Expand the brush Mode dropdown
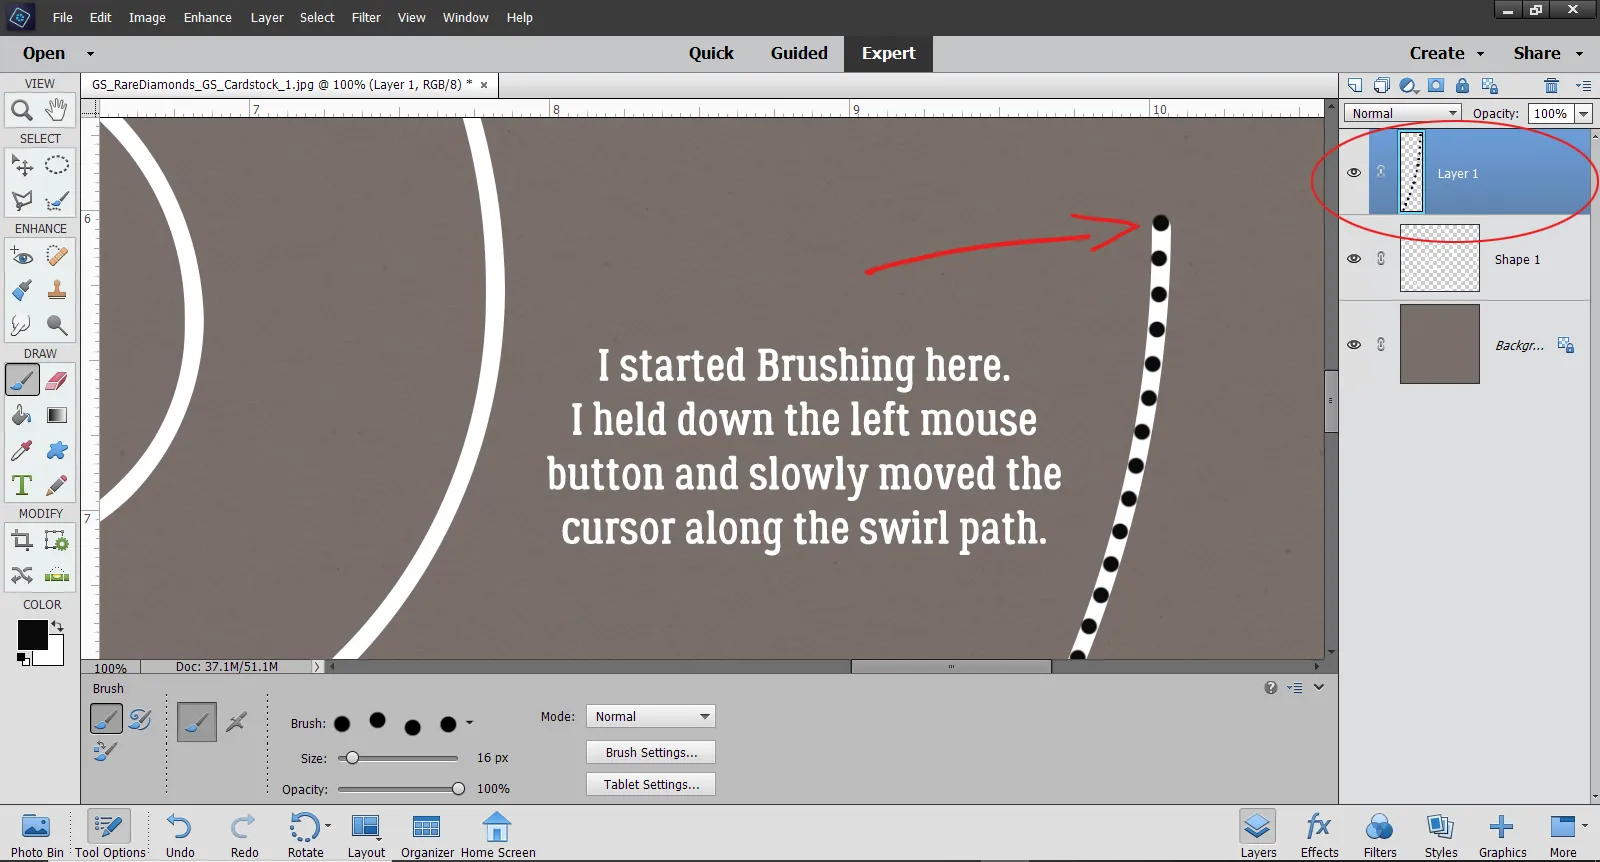 pyautogui.click(x=651, y=717)
